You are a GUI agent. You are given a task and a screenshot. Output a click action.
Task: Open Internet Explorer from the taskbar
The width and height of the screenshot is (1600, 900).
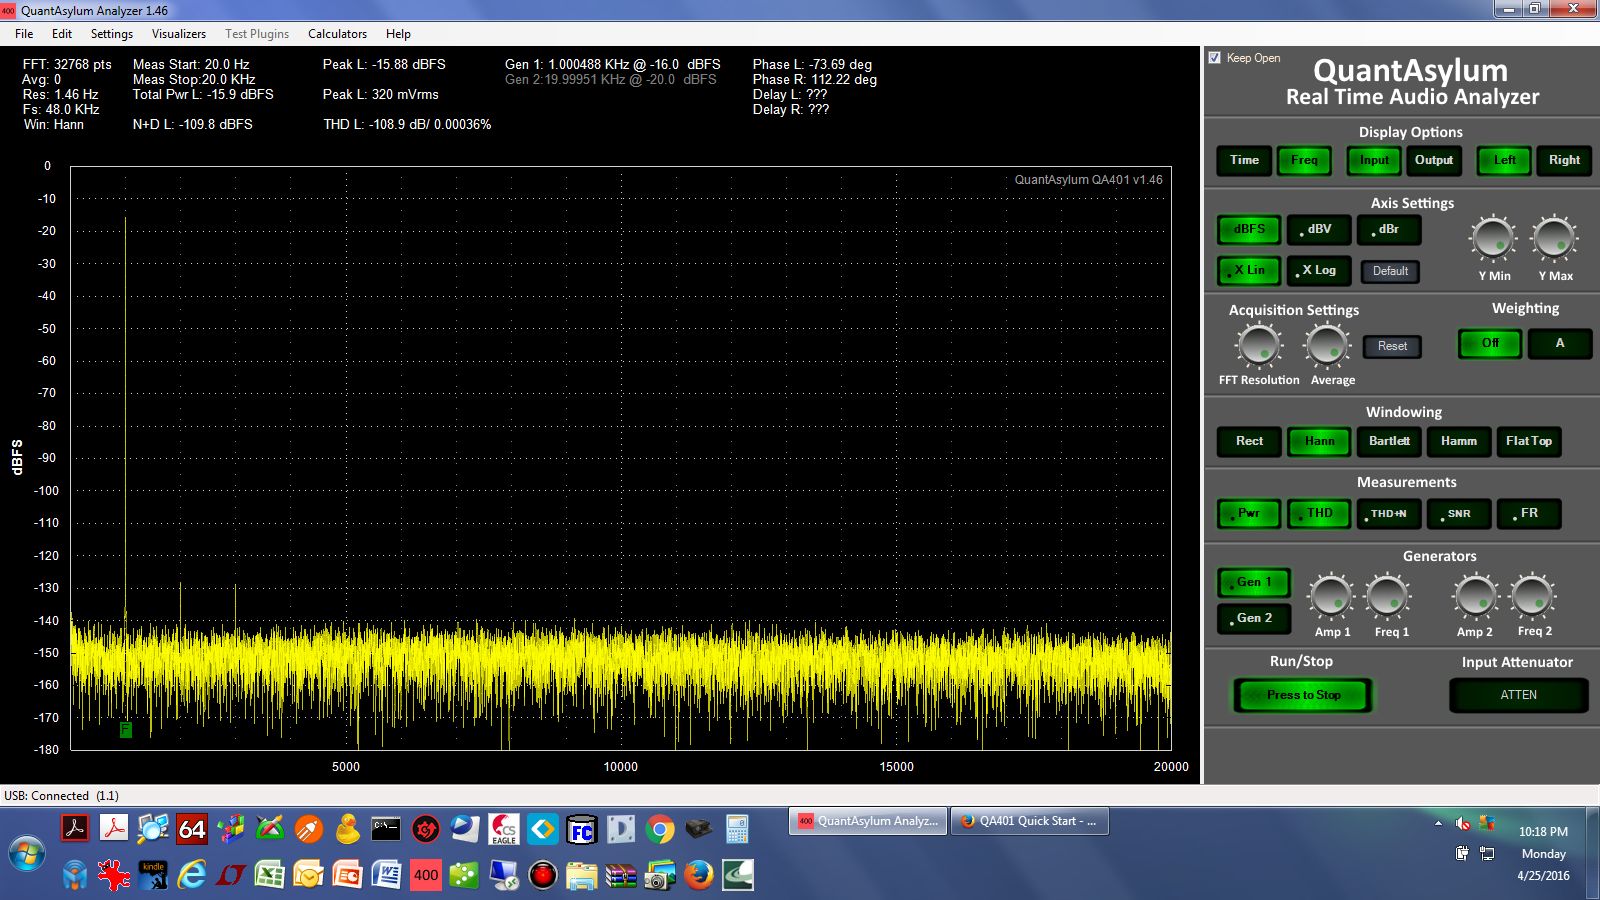coord(192,875)
